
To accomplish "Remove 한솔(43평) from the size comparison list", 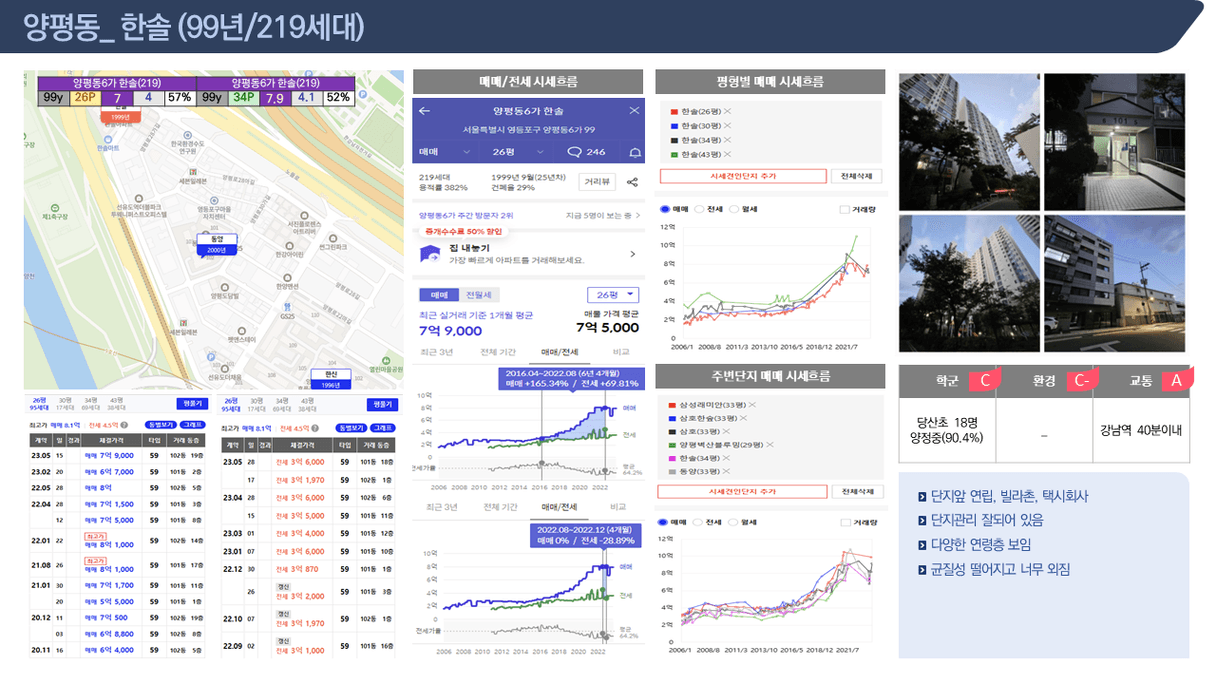I will [x=727, y=154].
